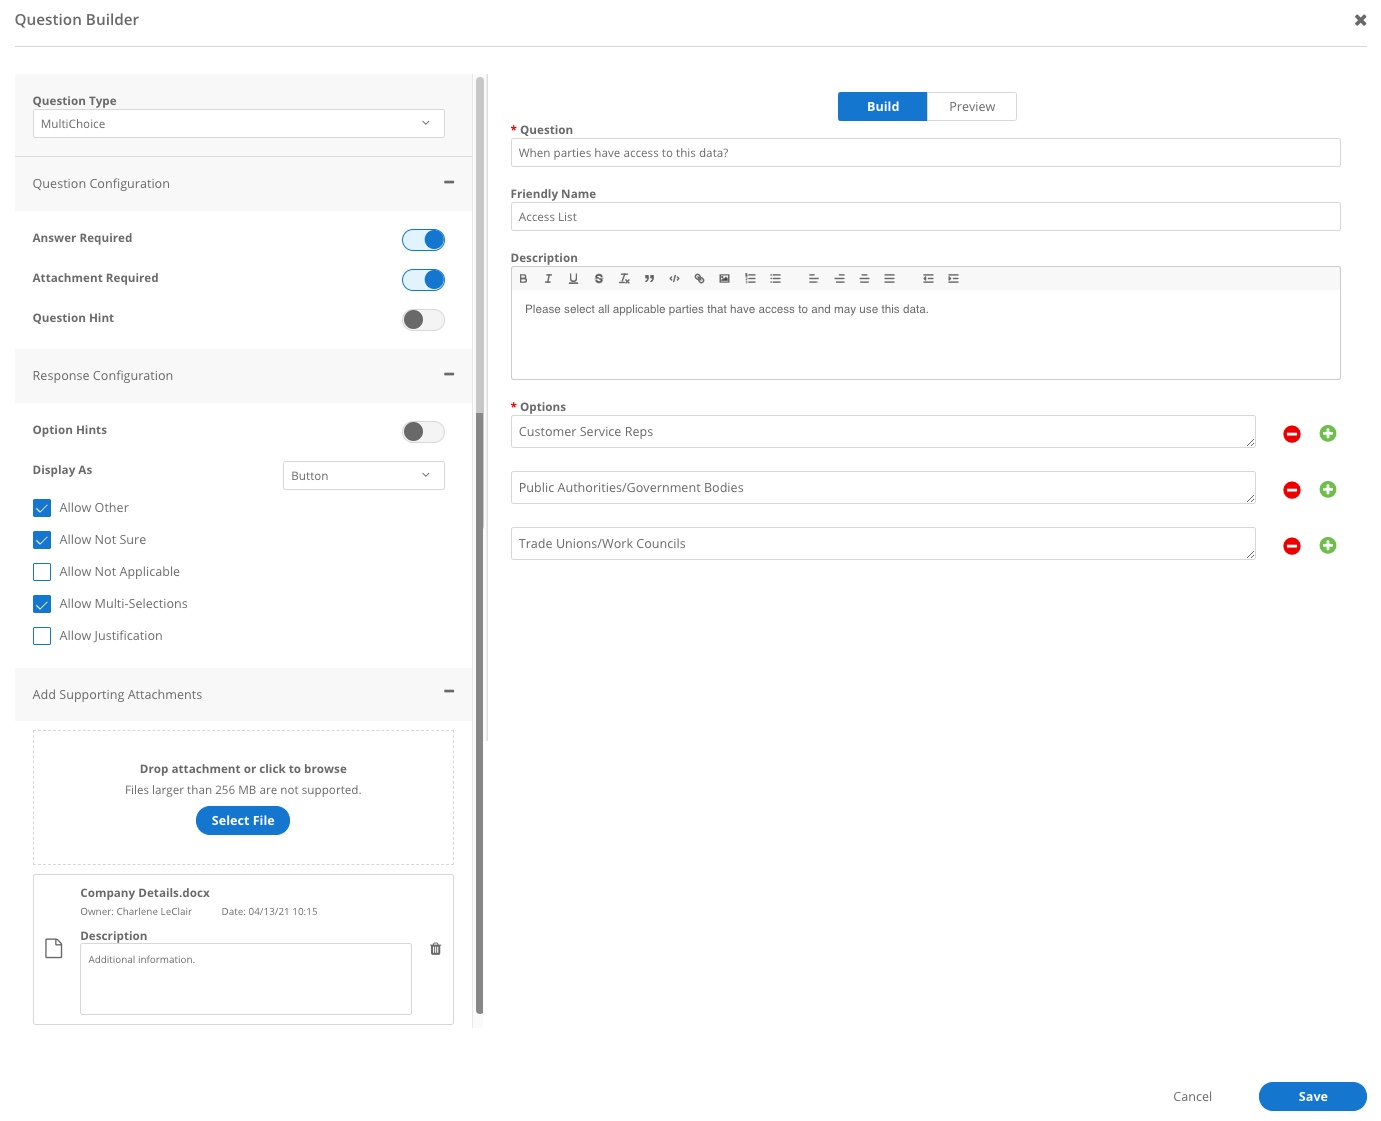Open the Display As dropdown
Viewport: 1381px width, 1121px height.
[x=363, y=475]
